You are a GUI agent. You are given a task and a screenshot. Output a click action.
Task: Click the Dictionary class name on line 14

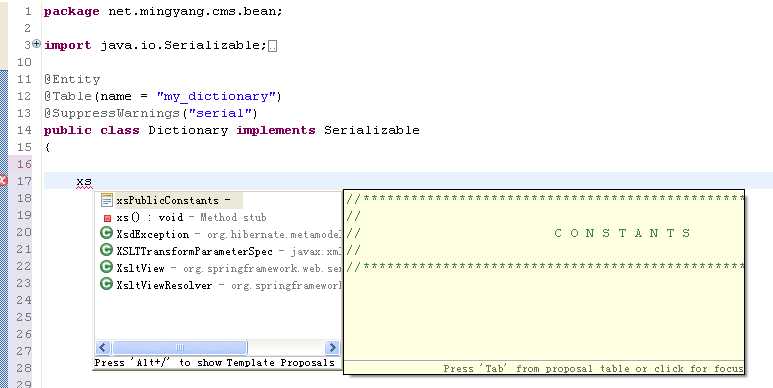click(x=188, y=130)
